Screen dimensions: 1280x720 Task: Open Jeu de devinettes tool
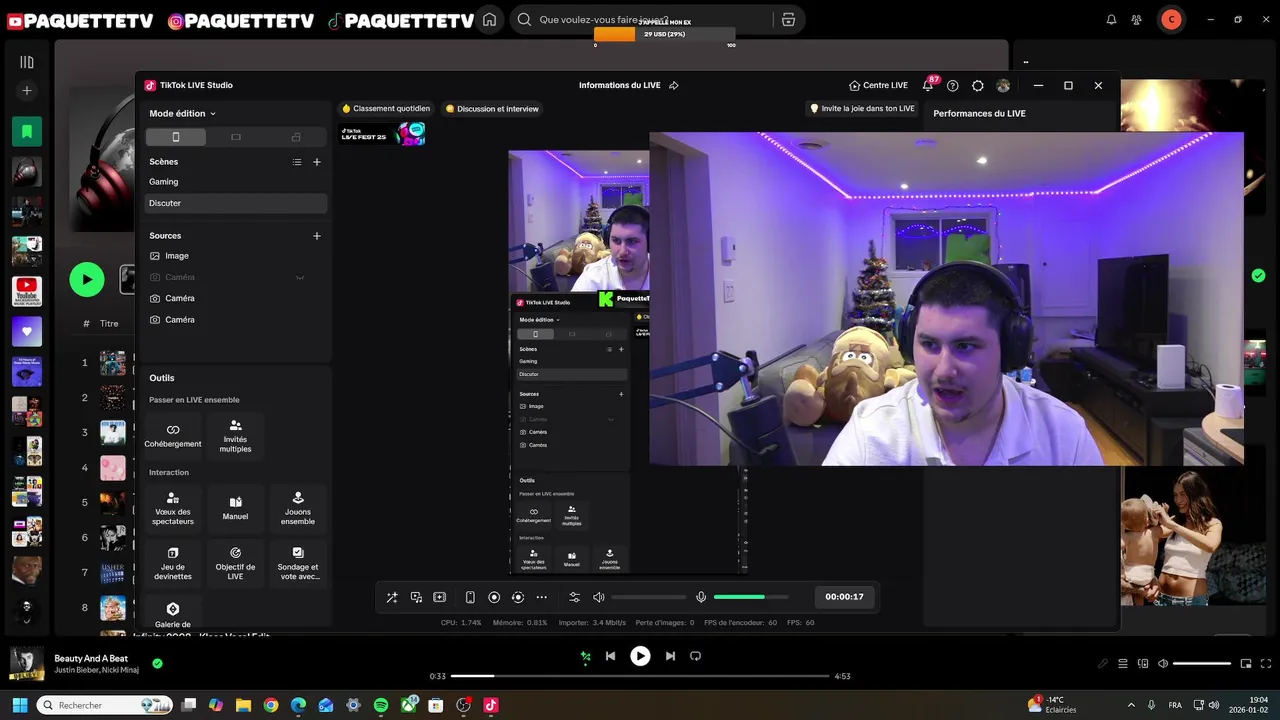point(173,564)
